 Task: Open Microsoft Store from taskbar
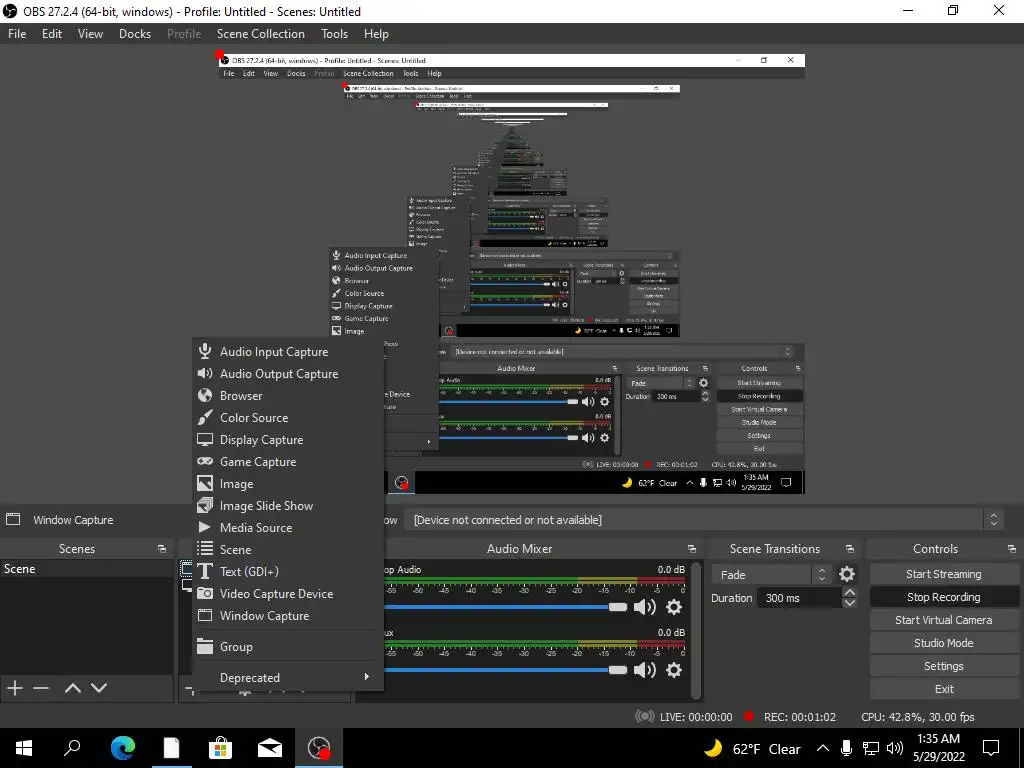220,748
